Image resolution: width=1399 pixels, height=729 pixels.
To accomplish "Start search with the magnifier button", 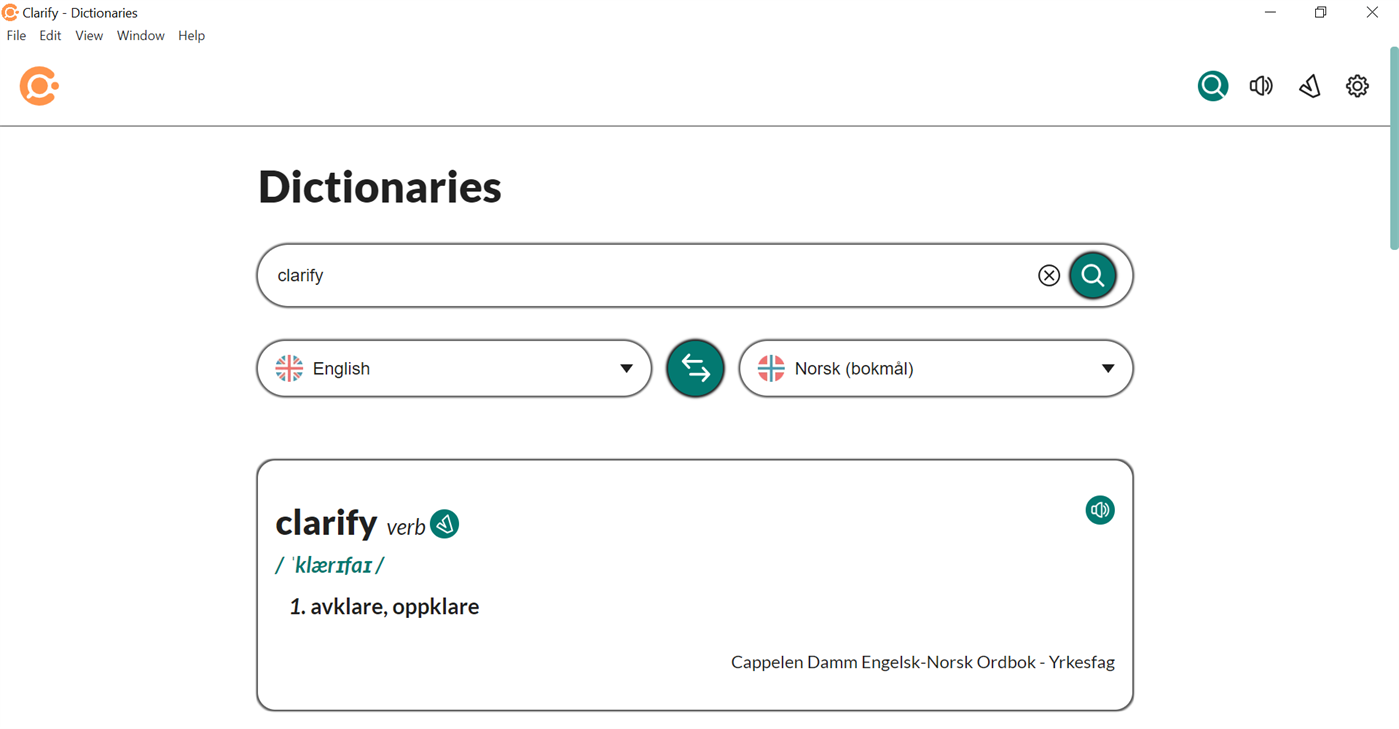I will (1092, 275).
